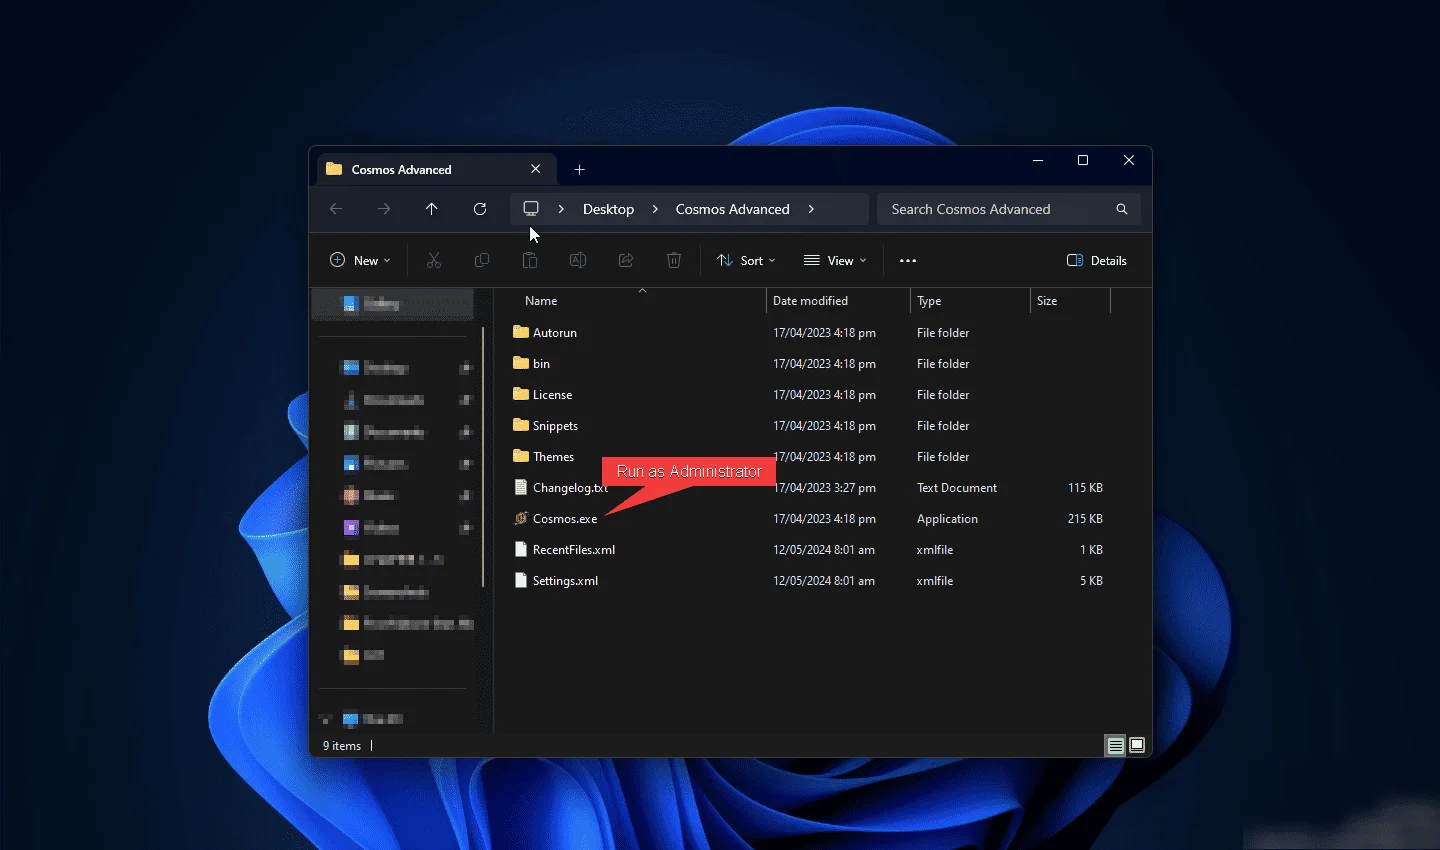Click the Copy icon in the toolbar
The width and height of the screenshot is (1440, 850).
[482, 260]
